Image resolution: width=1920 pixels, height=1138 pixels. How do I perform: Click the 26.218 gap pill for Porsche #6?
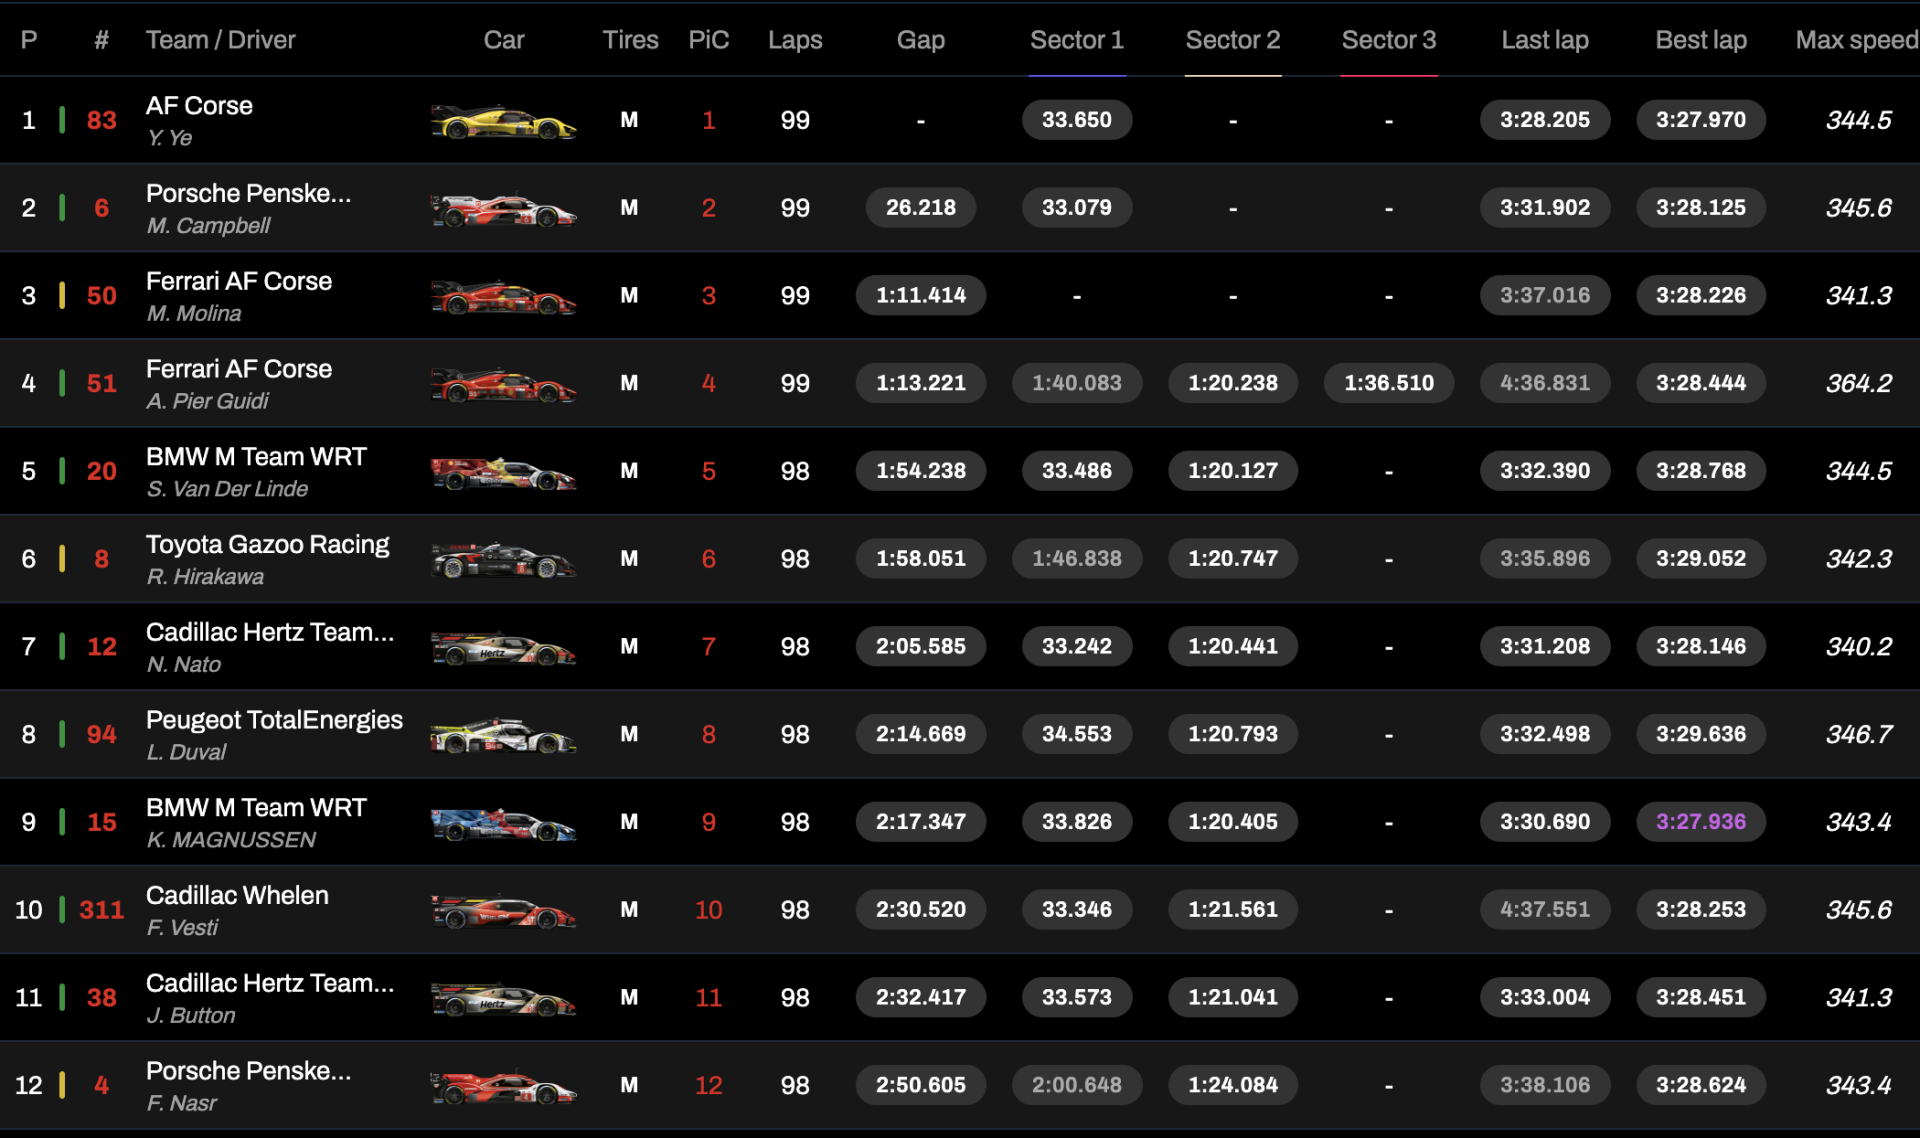[x=920, y=208]
